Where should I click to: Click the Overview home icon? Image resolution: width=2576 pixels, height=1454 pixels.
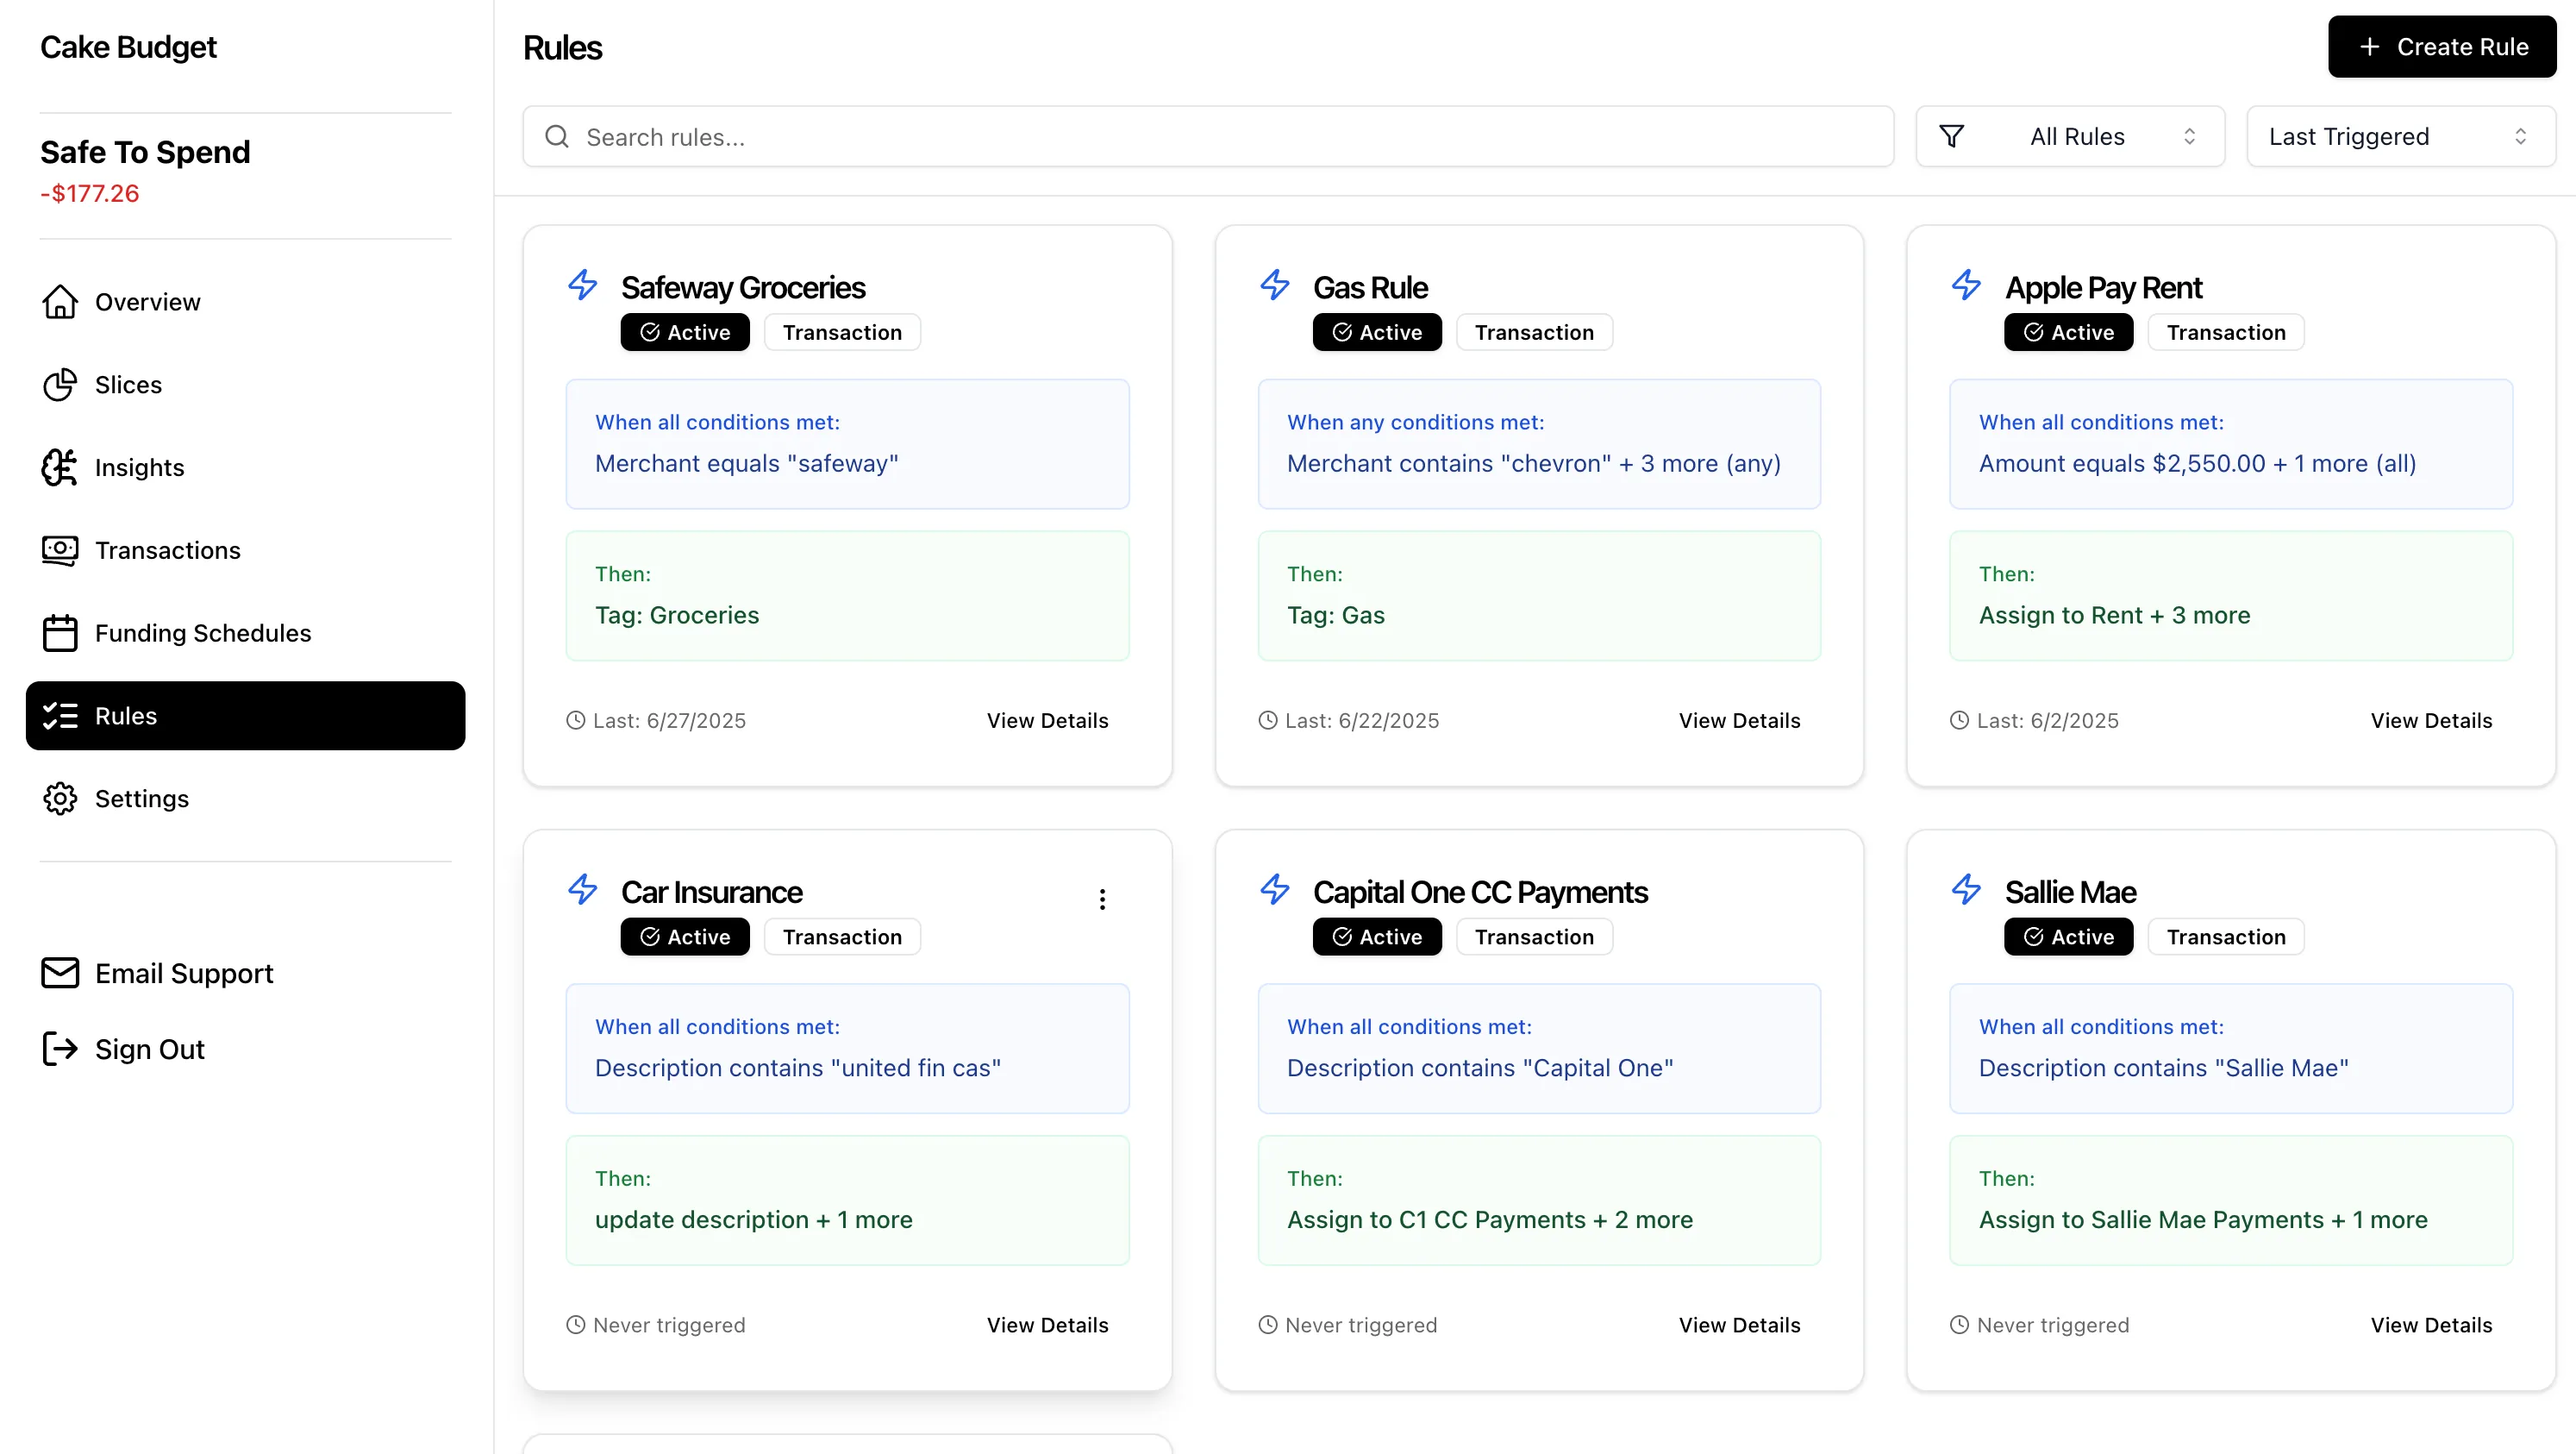[x=60, y=302]
